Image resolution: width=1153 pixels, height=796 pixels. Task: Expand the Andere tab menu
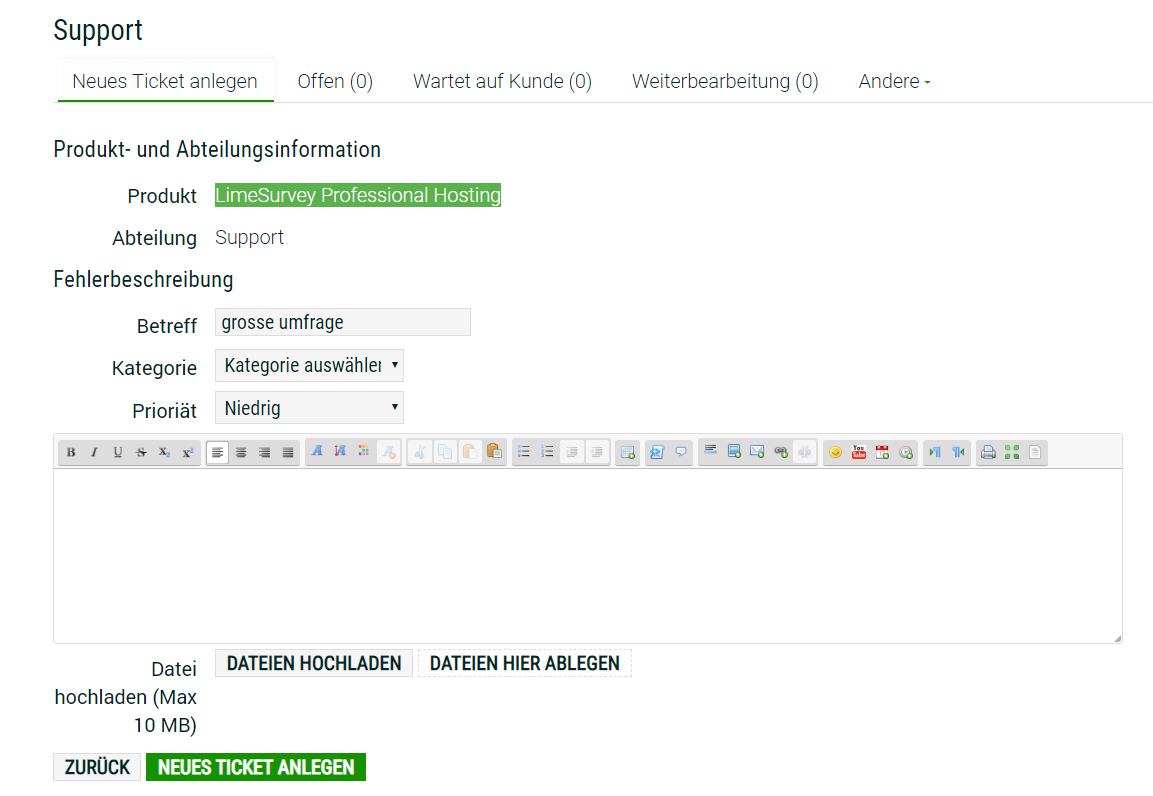894,81
